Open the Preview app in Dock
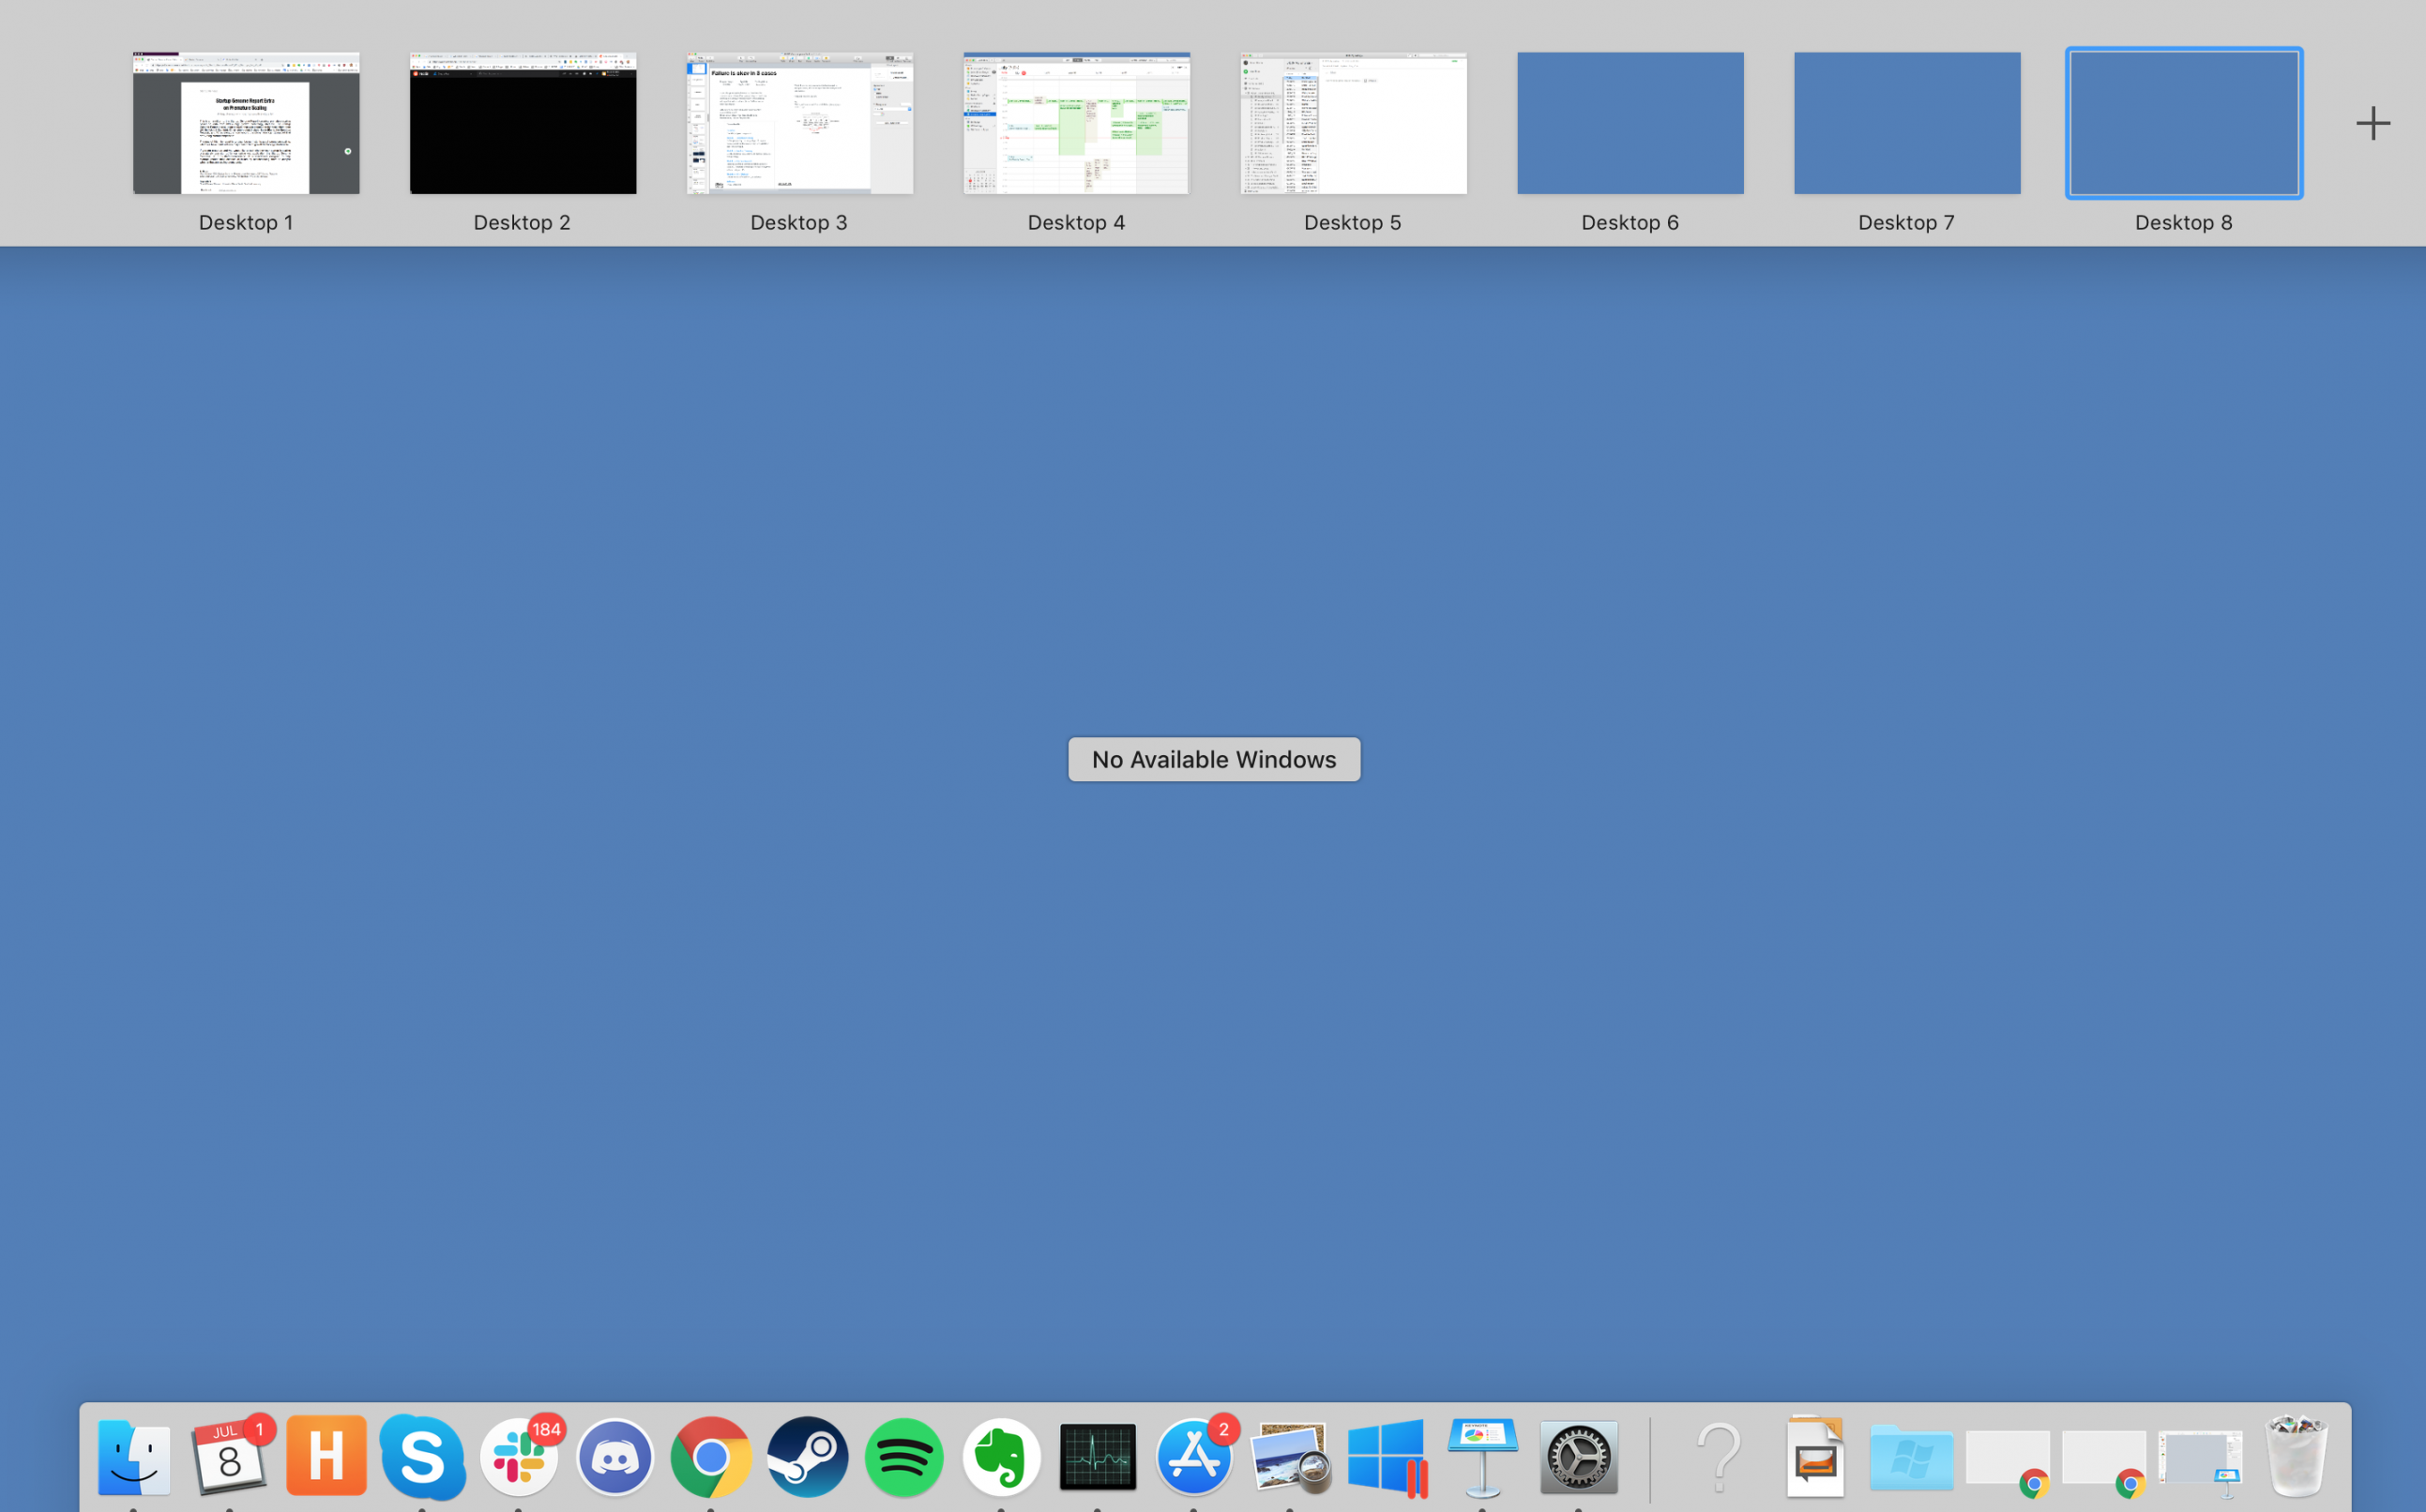Viewport: 2426px width, 1512px height. [x=1291, y=1457]
